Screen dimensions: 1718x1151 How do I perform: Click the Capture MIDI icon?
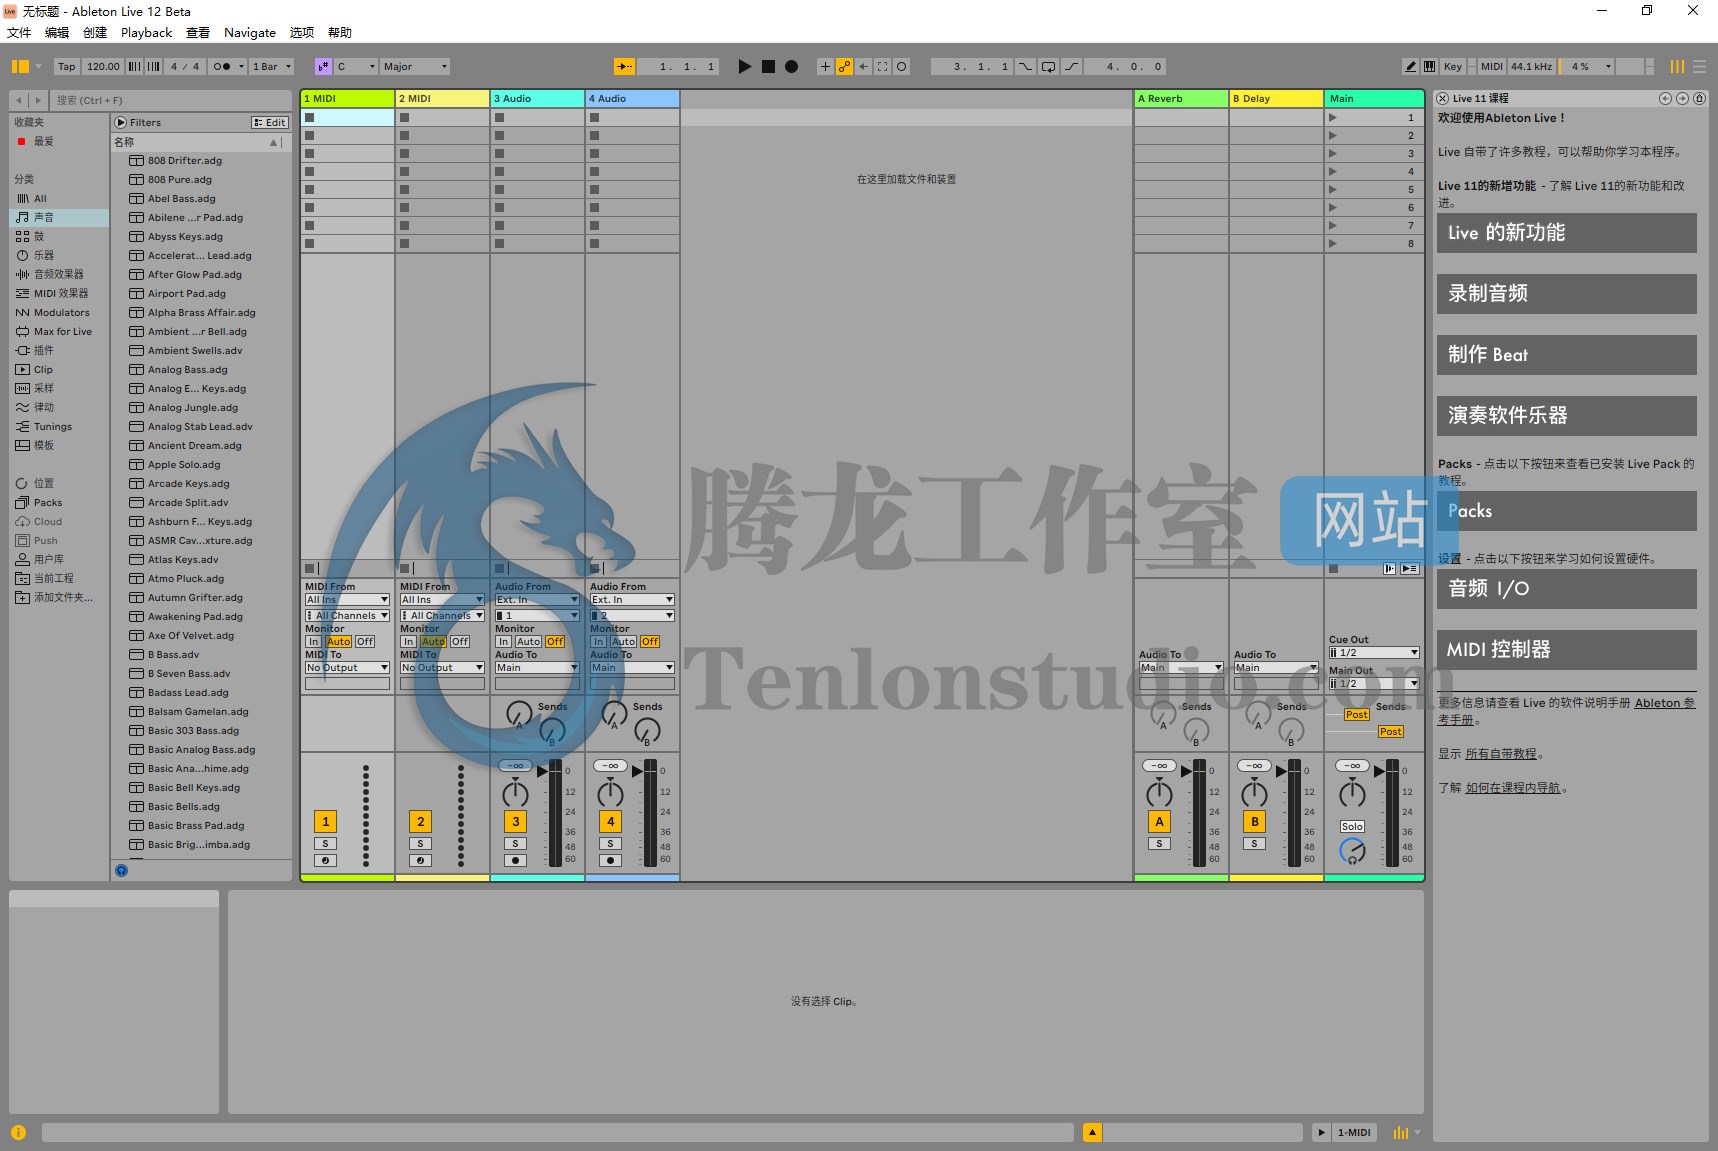pyautogui.click(x=882, y=67)
